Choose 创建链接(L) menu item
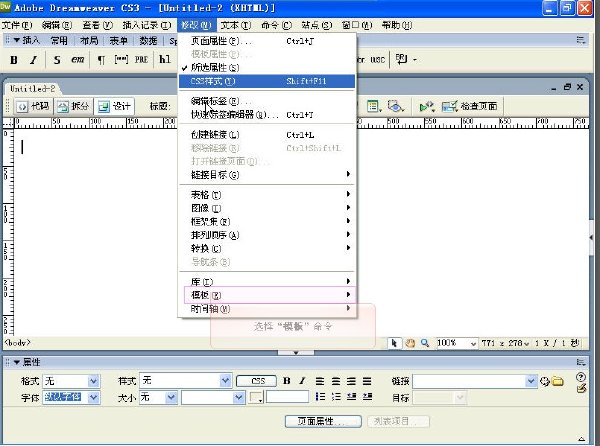This screenshot has height=446, width=600. point(267,135)
